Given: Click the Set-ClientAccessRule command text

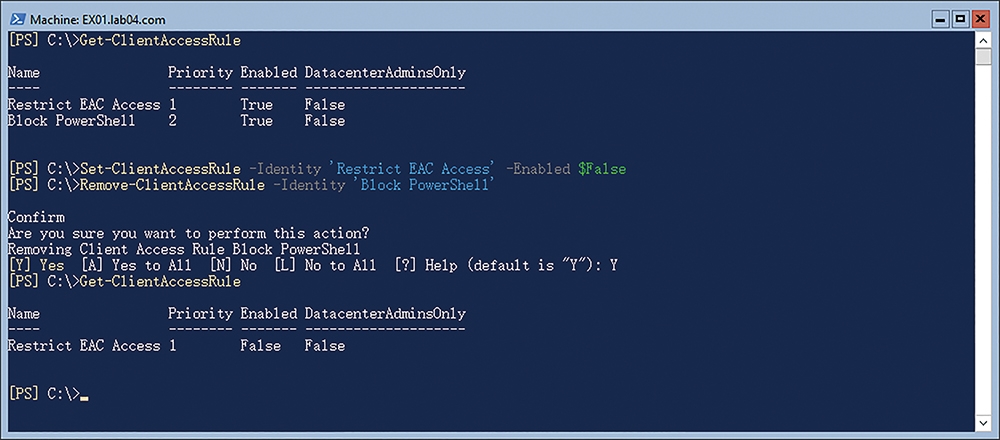Looking at the screenshot, I should click(x=160, y=169).
